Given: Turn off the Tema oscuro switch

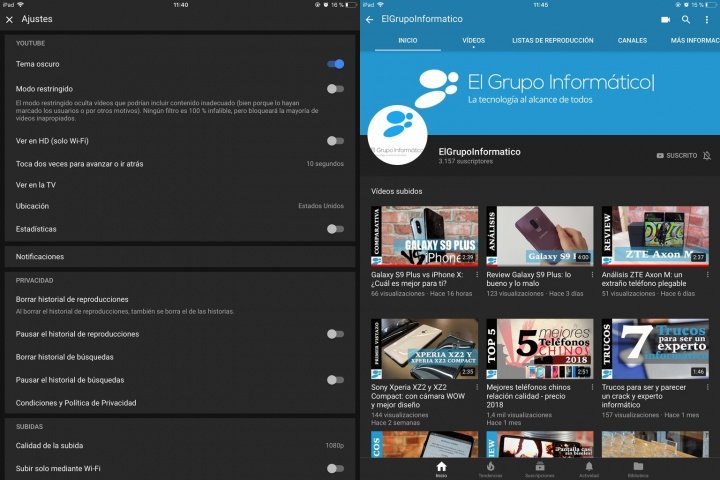Looking at the screenshot, I should tap(336, 64).
